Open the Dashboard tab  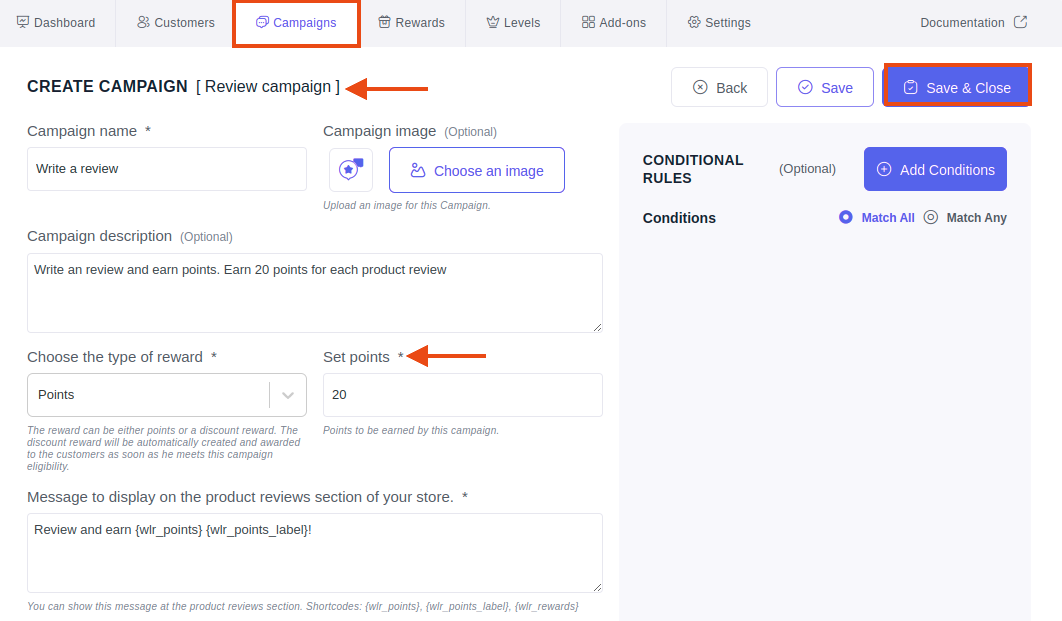pyautogui.click(x=56, y=22)
